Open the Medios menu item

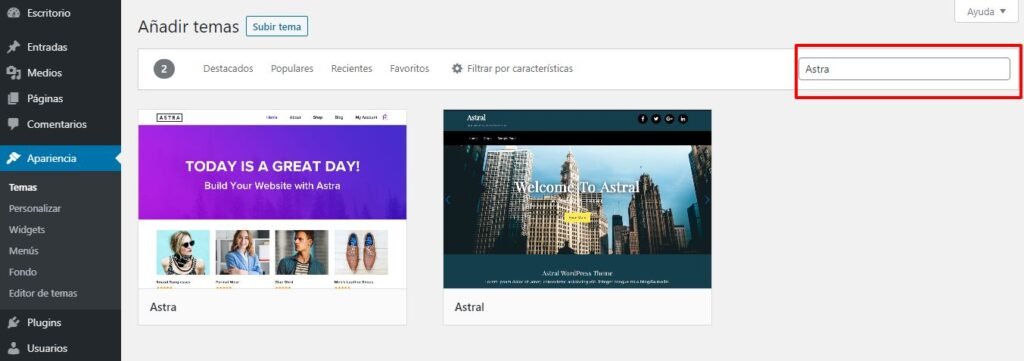tap(60, 73)
